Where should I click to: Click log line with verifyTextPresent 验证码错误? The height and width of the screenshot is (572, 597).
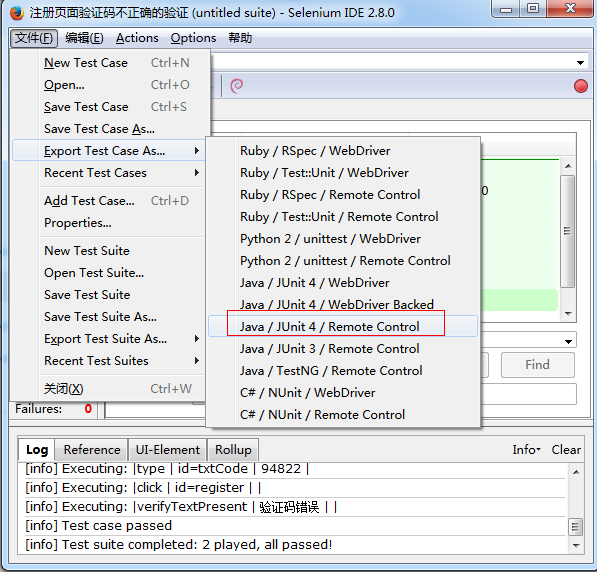(295, 507)
